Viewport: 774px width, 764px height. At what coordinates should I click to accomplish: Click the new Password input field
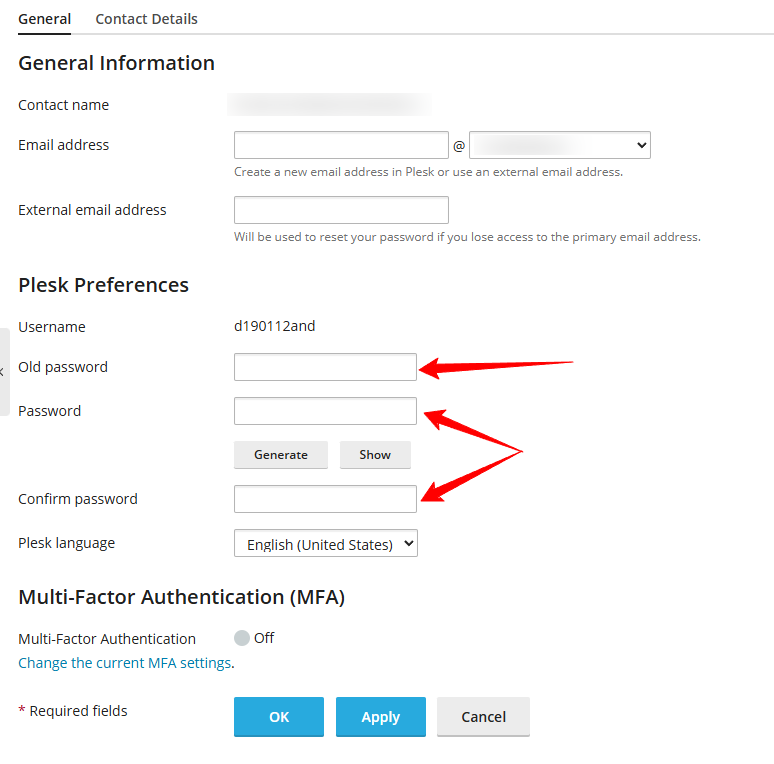(325, 411)
